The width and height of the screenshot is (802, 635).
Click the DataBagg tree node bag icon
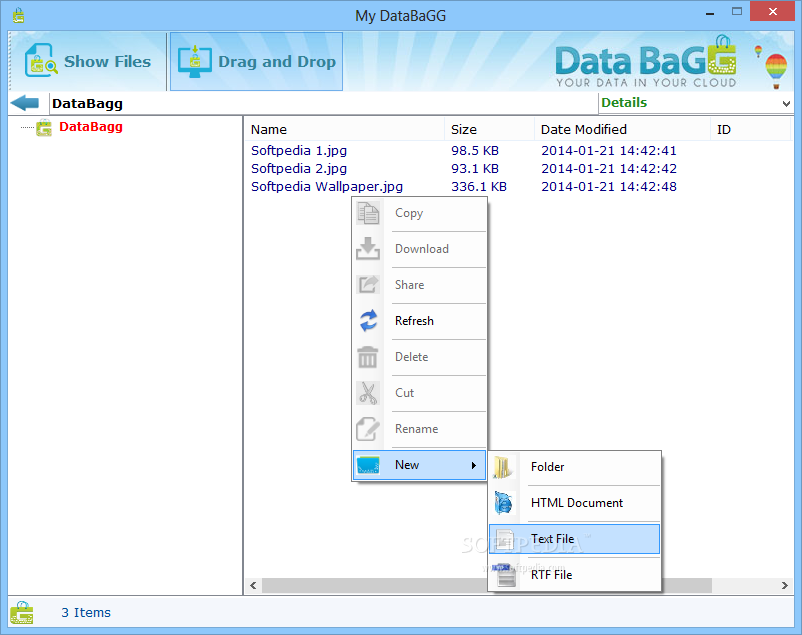point(44,127)
